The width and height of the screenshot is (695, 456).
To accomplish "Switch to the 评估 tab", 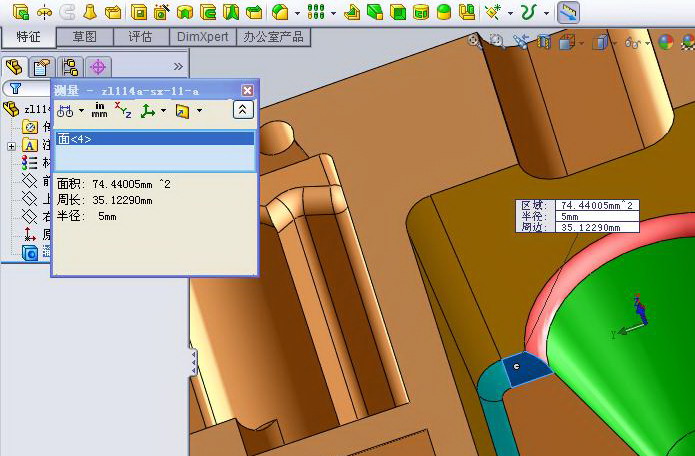I will pyautogui.click(x=141, y=37).
